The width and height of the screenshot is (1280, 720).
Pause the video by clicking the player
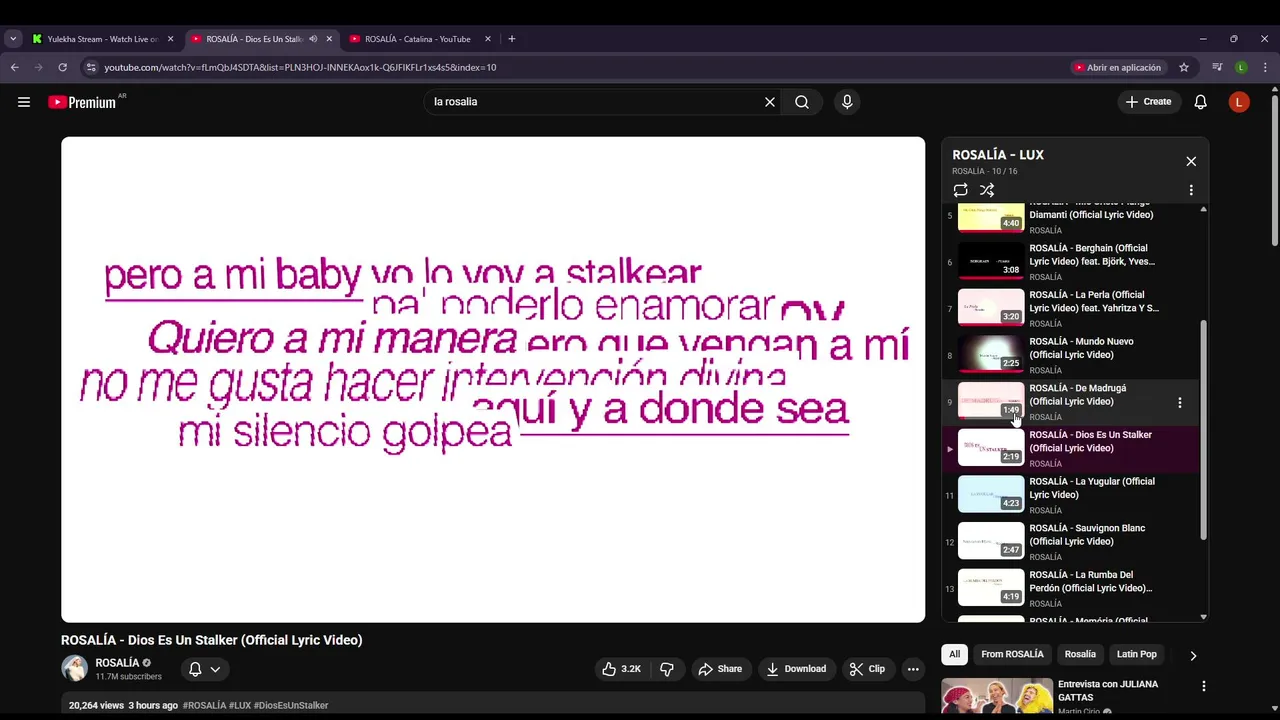[x=493, y=380]
